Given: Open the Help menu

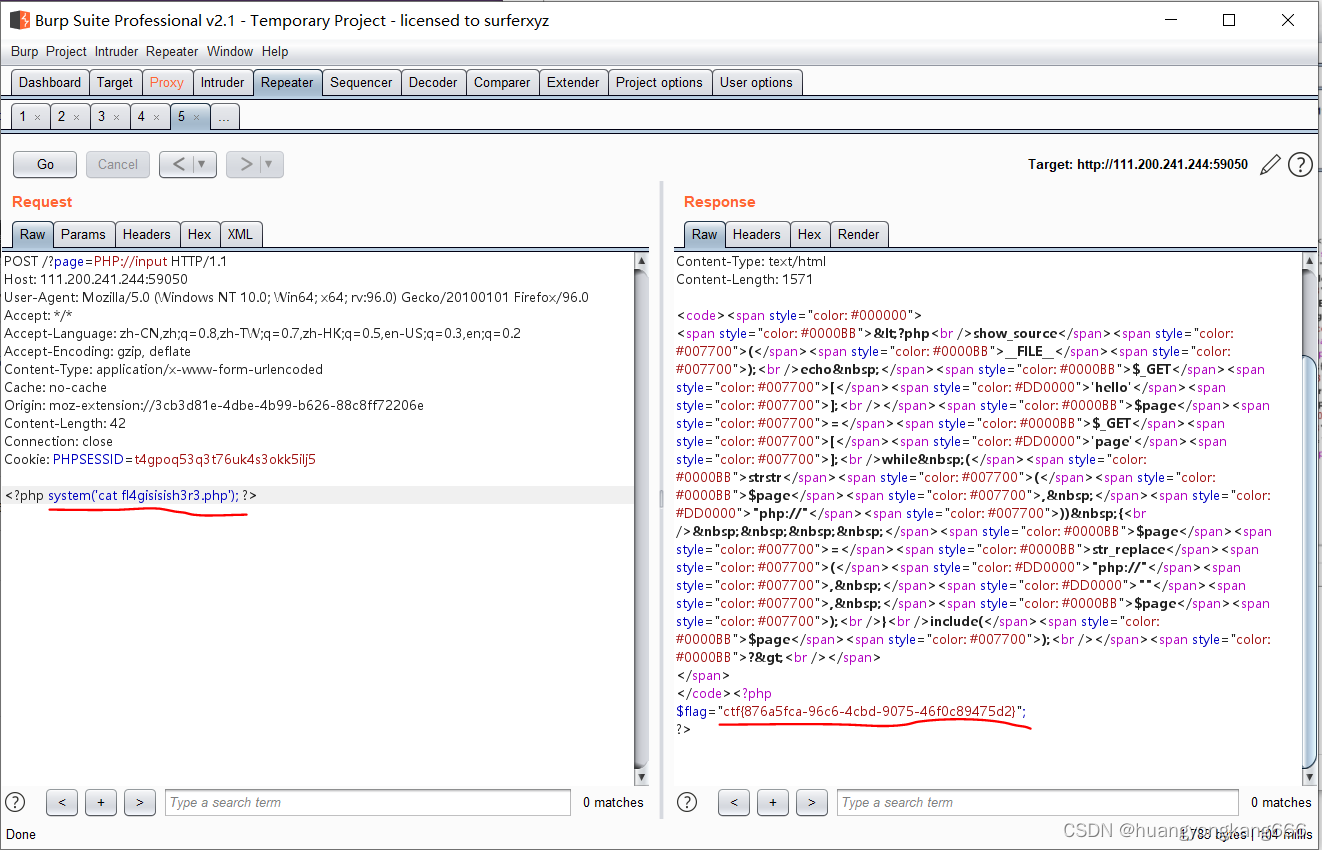Looking at the screenshot, I should coord(275,51).
